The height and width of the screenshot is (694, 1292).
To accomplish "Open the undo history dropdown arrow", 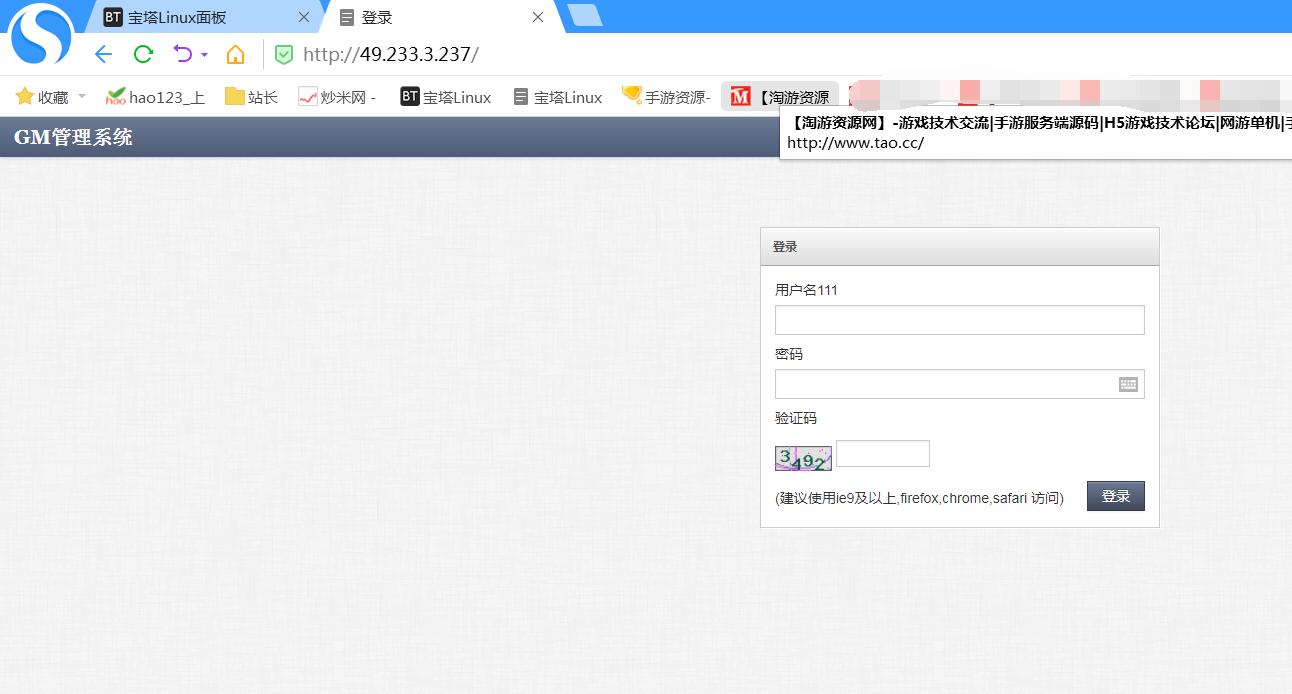I will coord(204,55).
